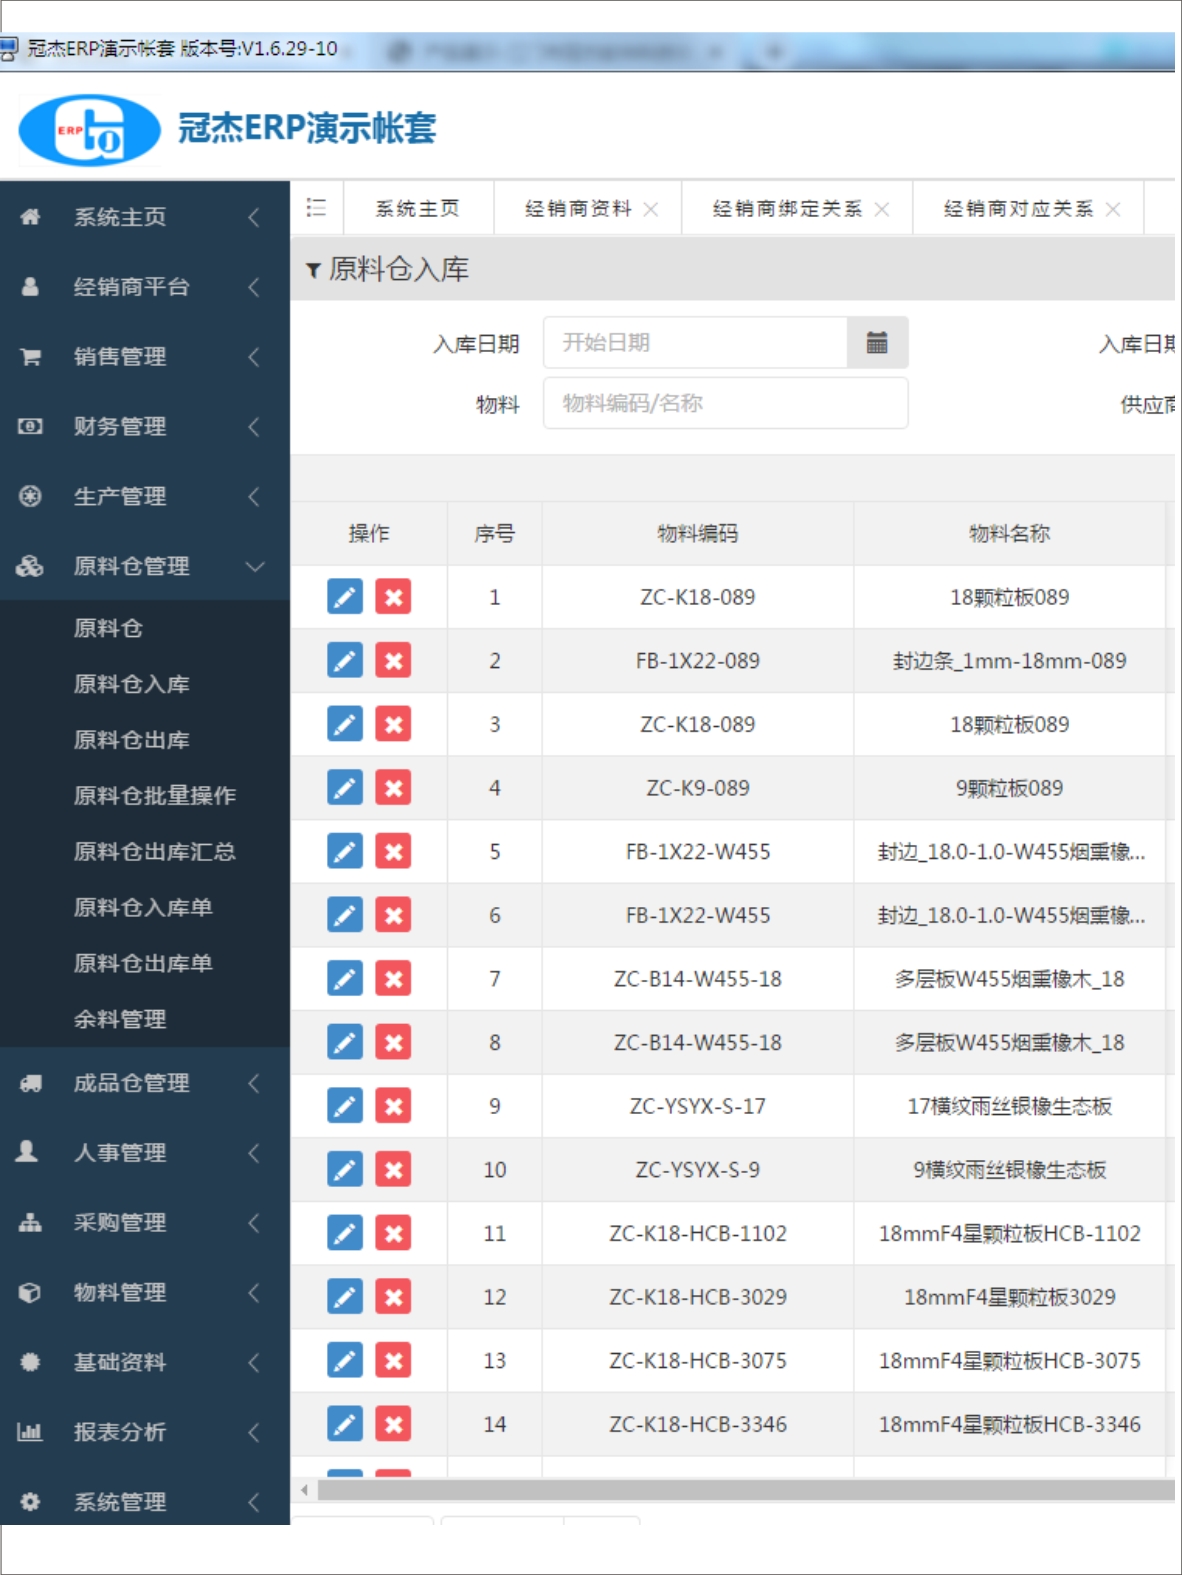Switch to the 系统主页 tab

pyautogui.click(x=417, y=208)
